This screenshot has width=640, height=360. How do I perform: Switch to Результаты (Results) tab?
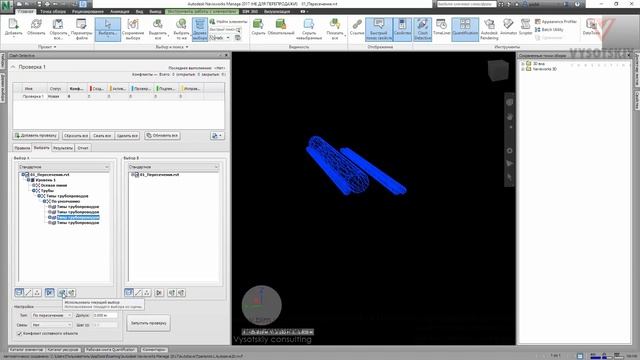63,148
